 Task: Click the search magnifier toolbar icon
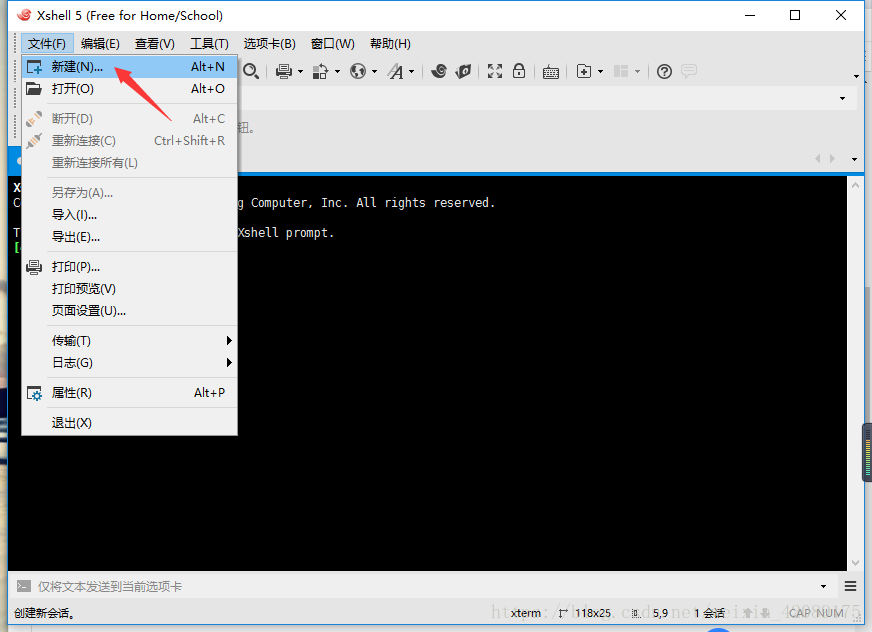pyautogui.click(x=251, y=71)
